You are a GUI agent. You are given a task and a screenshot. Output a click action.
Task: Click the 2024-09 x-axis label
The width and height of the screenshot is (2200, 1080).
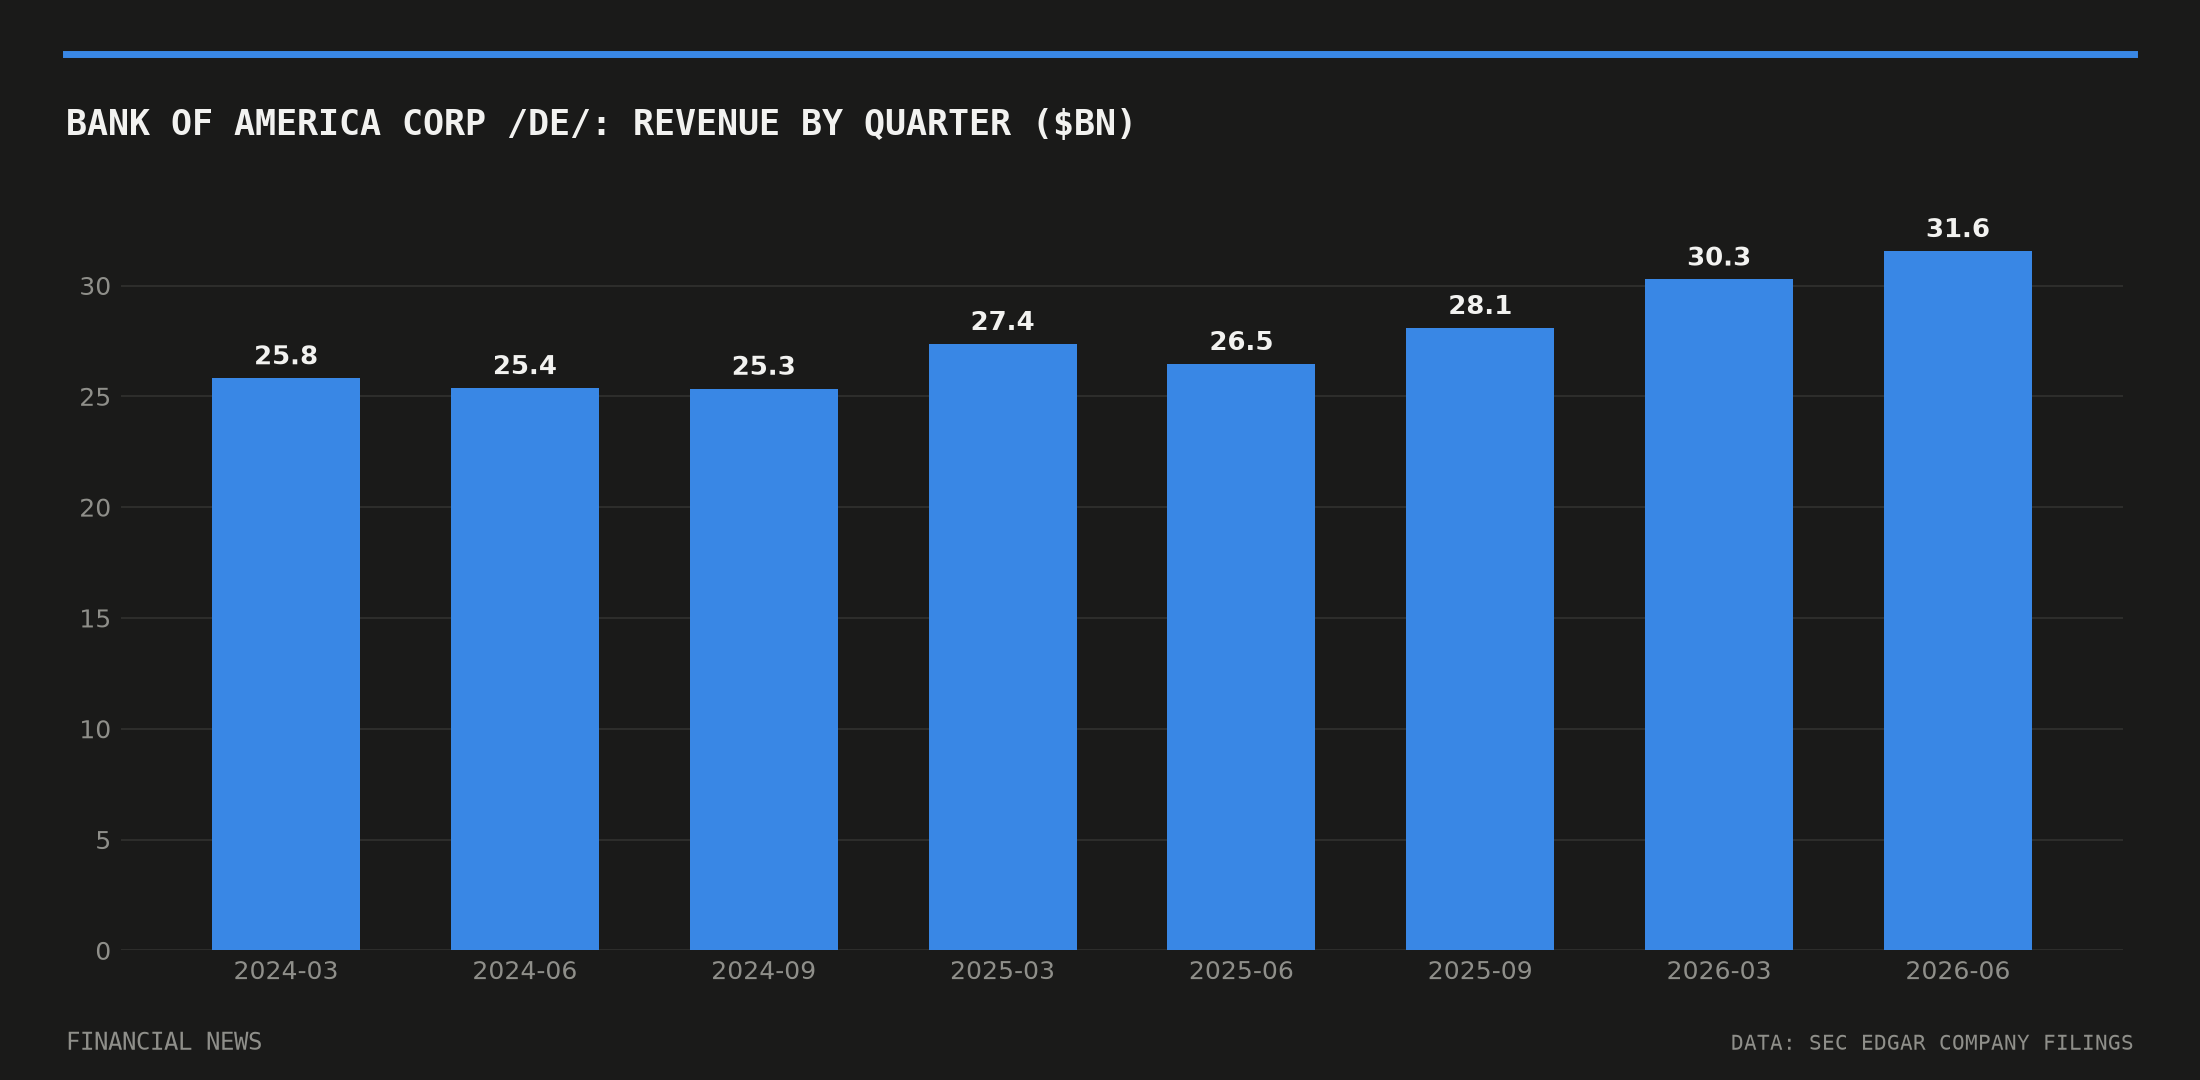764,971
